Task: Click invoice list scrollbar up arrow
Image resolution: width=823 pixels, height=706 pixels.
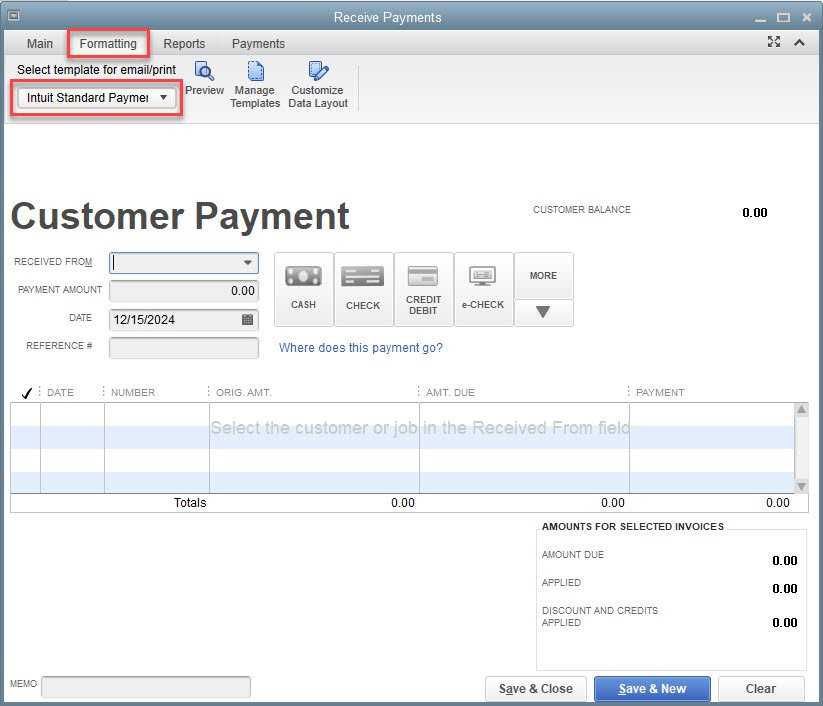Action: click(801, 409)
